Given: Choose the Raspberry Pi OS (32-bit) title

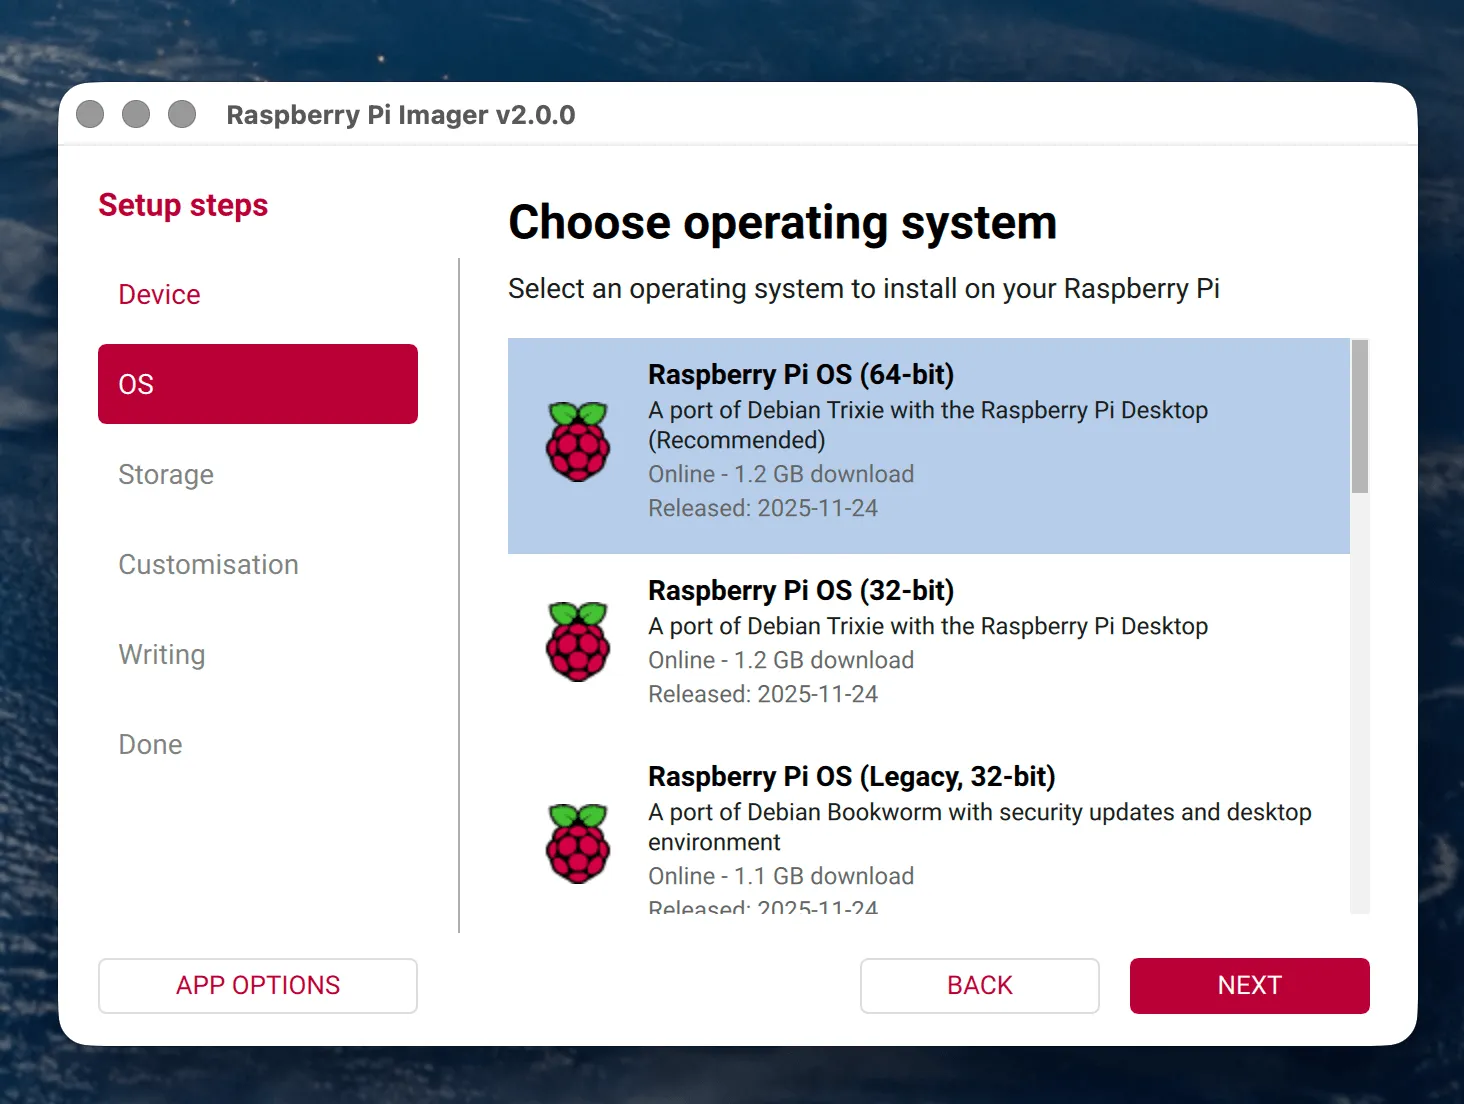Looking at the screenshot, I should point(801,590).
